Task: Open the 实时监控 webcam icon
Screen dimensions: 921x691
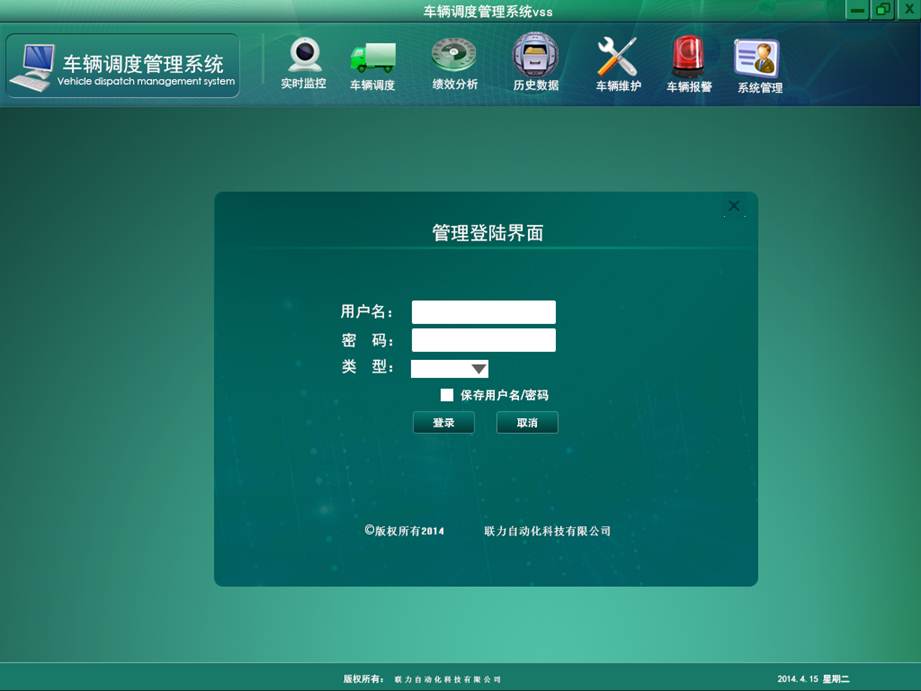Action: click(304, 56)
